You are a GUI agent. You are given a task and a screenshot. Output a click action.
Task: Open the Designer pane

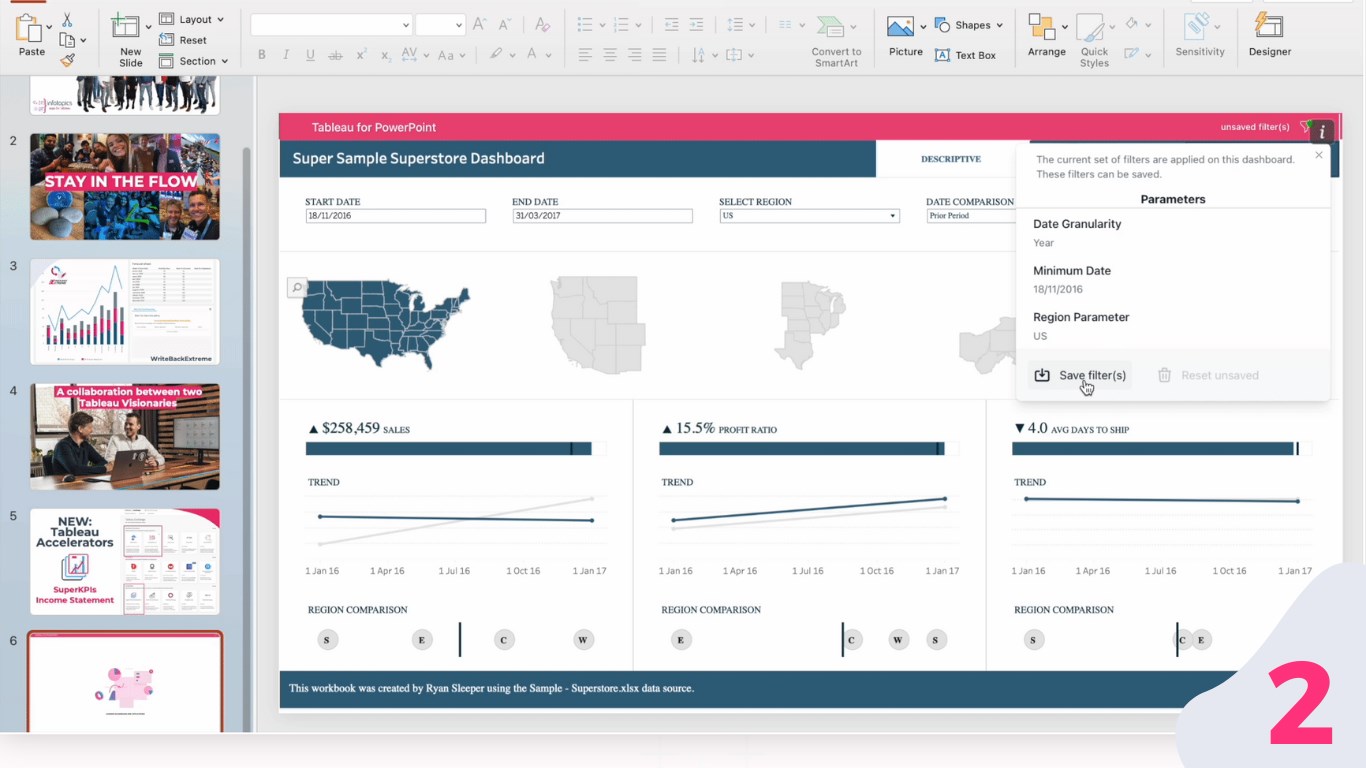coord(1270,36)
